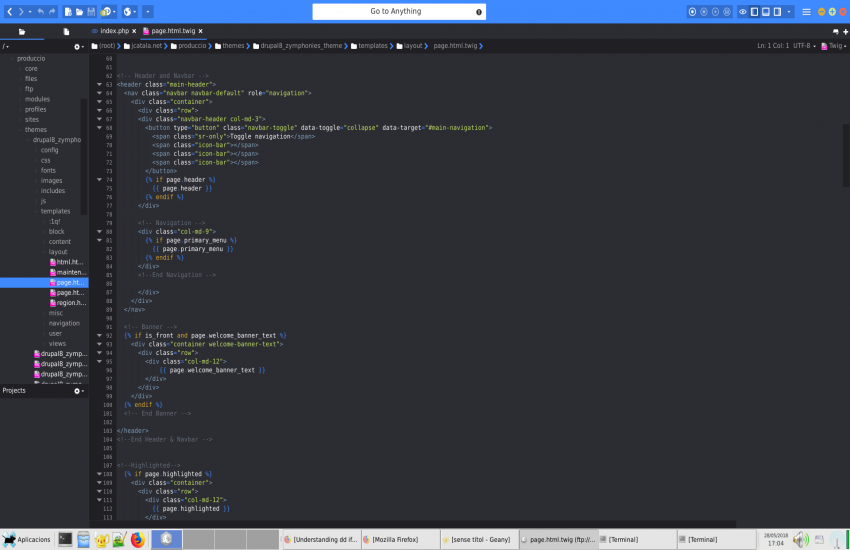This screenshot has height=550, width=850.
Task: Open the terminal launcher in the taskbar
Action: (65, 539)
